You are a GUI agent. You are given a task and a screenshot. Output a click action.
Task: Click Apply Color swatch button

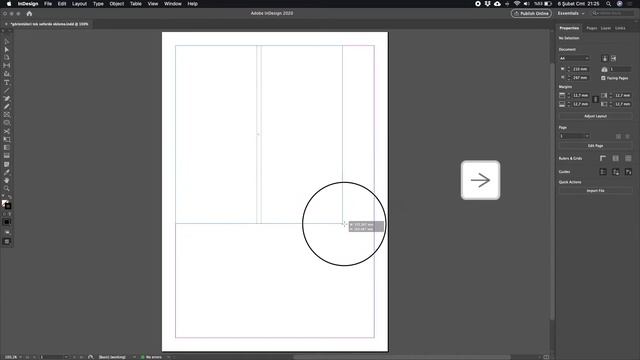pos(7,222)
